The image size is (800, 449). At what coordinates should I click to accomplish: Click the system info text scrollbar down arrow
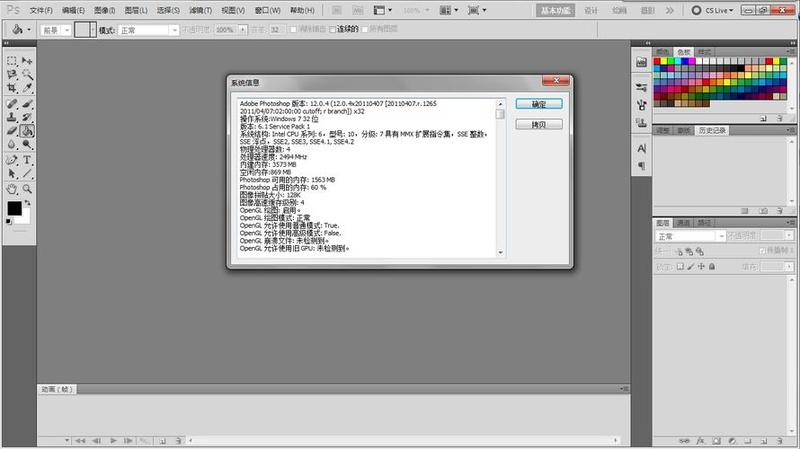pos(500,252)
